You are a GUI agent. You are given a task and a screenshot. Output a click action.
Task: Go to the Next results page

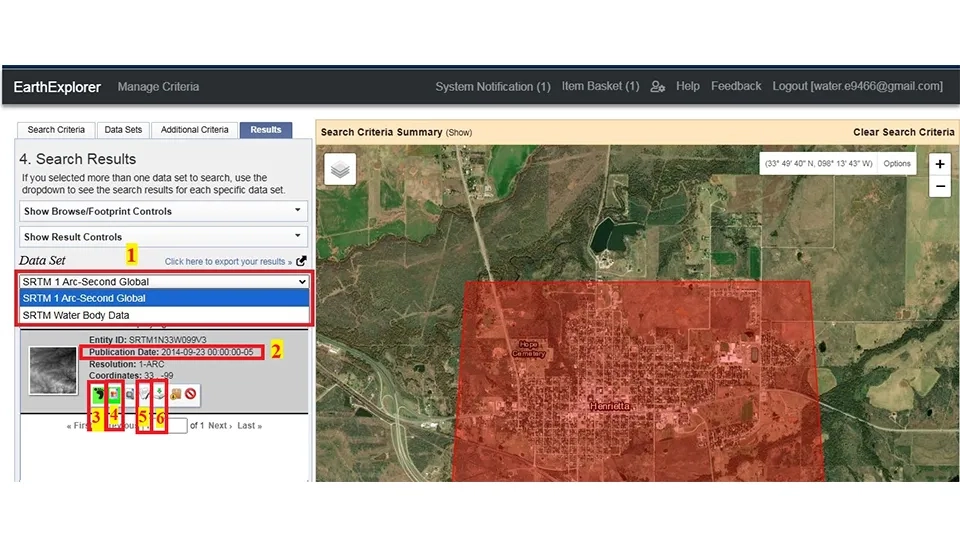click(x=220, y=426)
